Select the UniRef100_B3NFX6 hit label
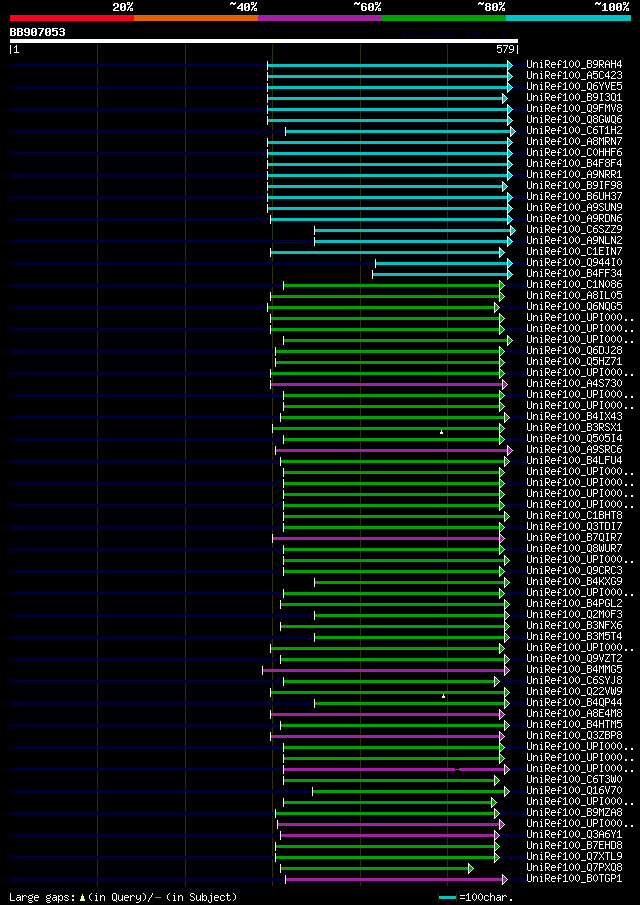This screenshot has height=905, width=640. point(574,626)
